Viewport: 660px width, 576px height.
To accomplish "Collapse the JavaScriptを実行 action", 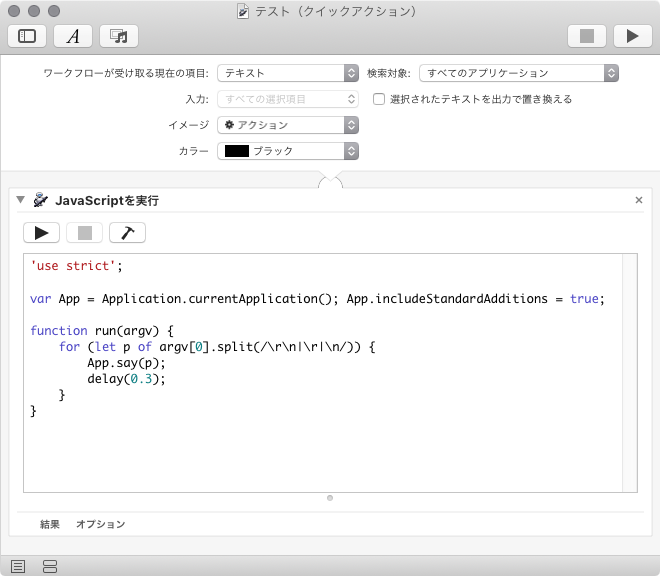I will (20, 201).
